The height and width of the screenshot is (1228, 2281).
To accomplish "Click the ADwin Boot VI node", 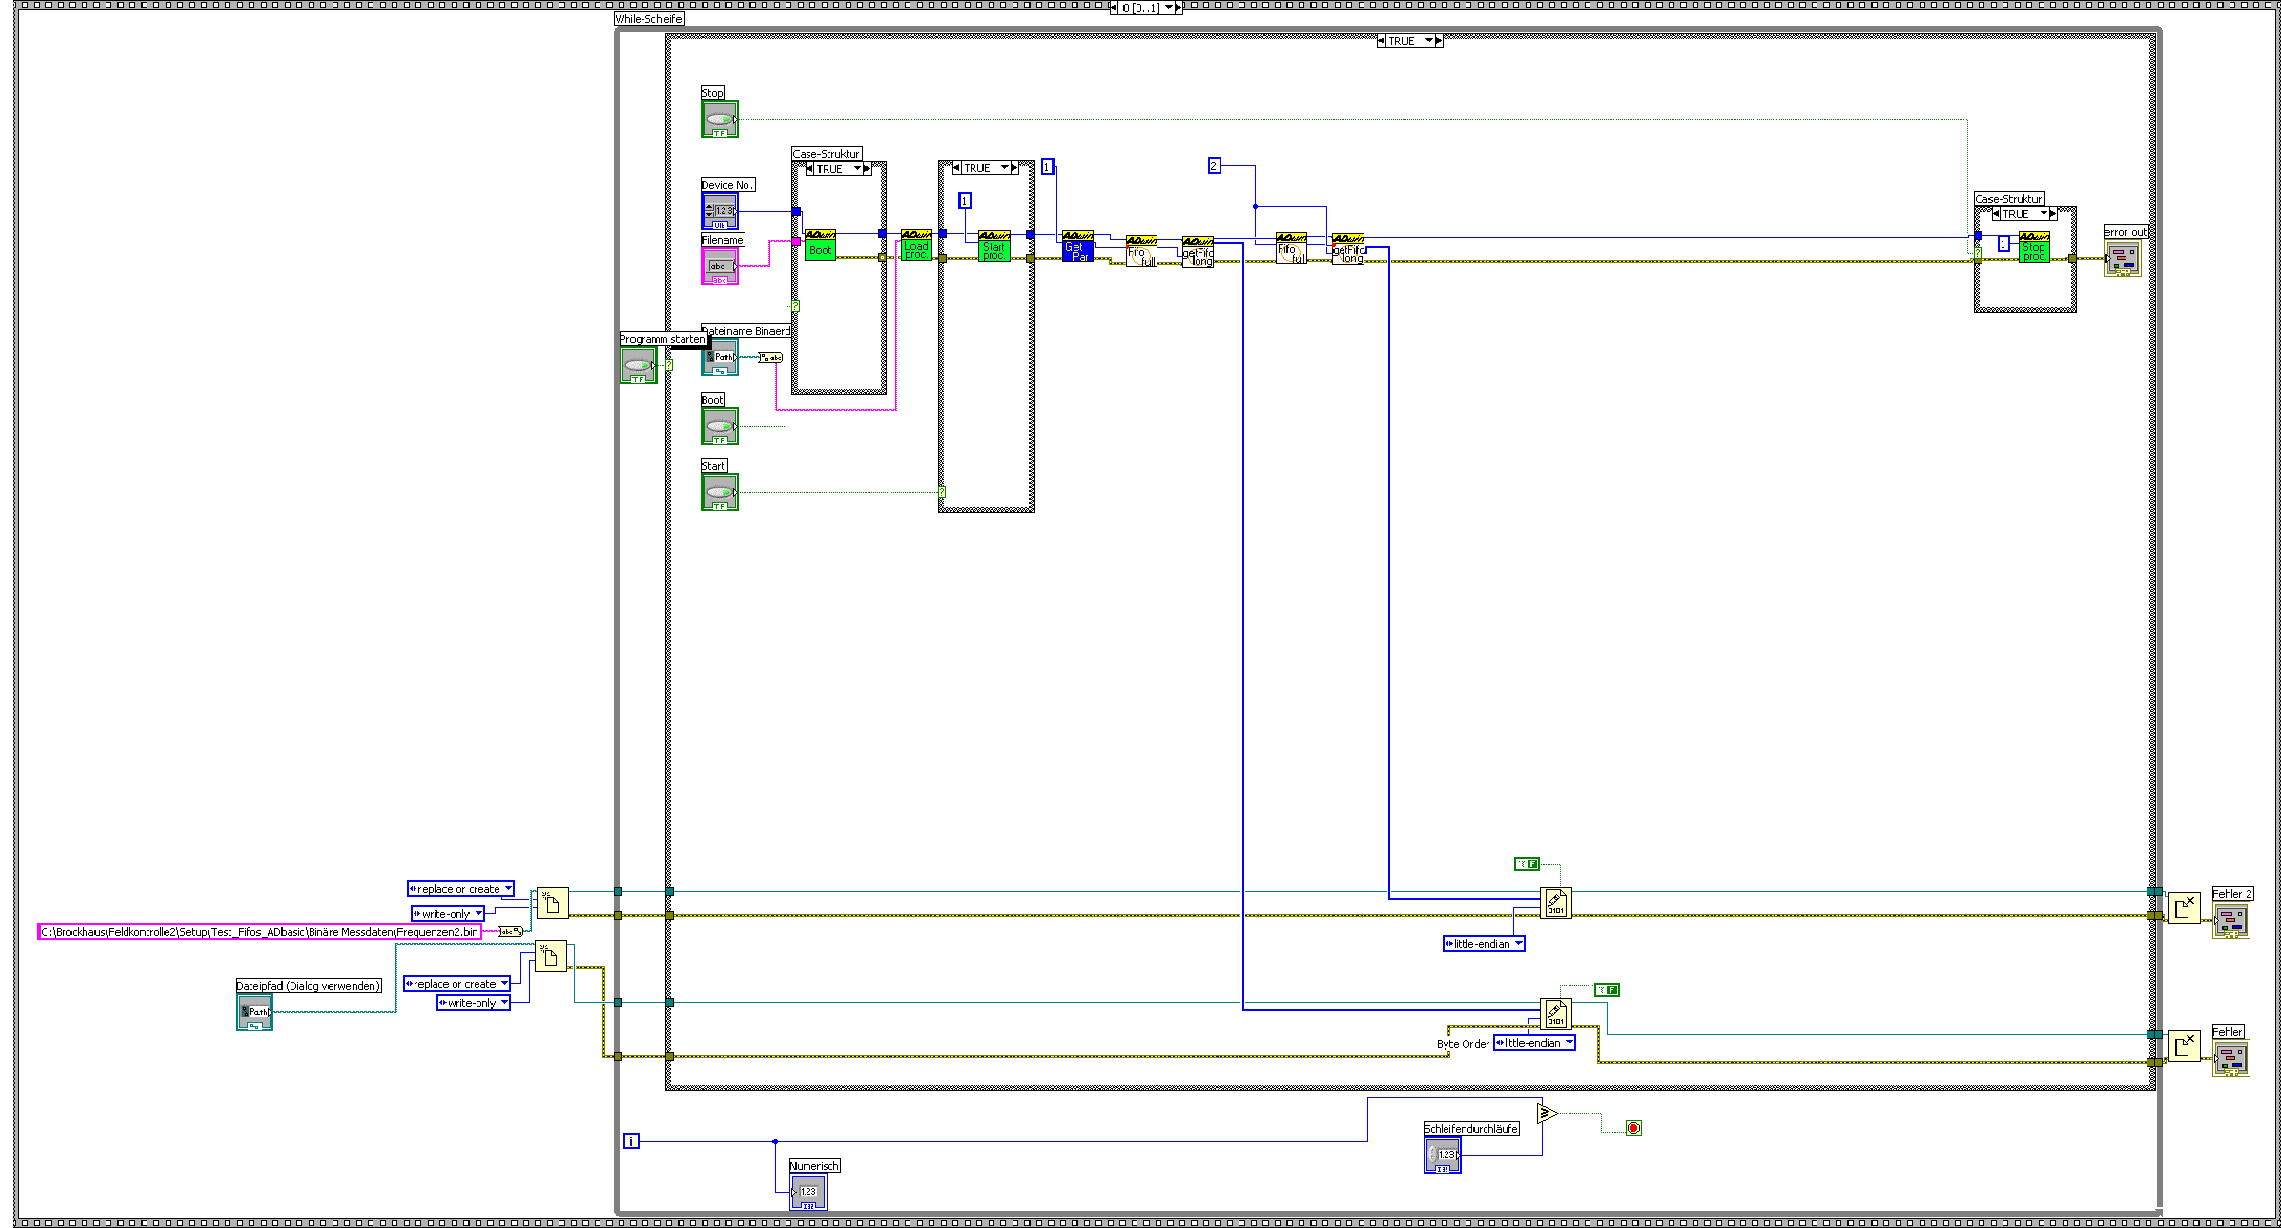I will pos(820,245).
